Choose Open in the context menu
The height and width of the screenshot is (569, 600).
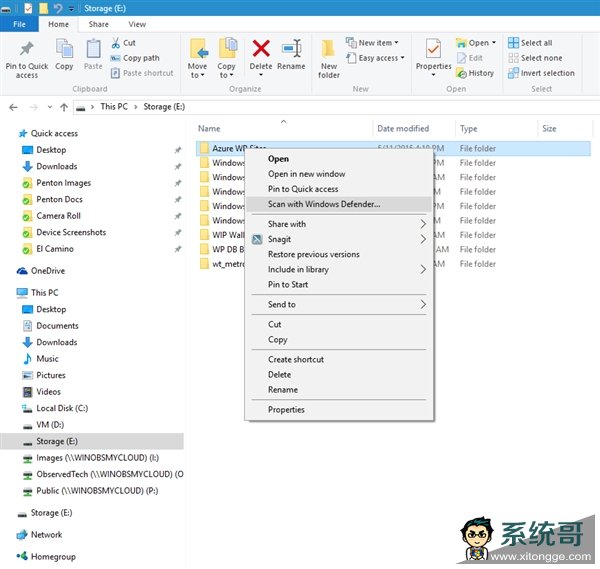click(339, 159)
